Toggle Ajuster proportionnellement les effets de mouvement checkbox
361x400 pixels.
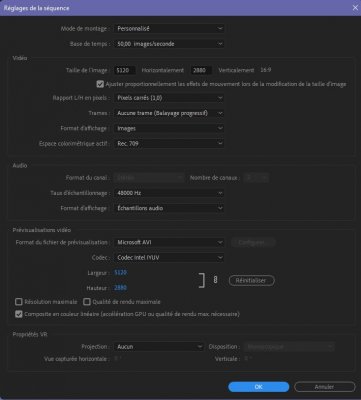pos(100,84)
